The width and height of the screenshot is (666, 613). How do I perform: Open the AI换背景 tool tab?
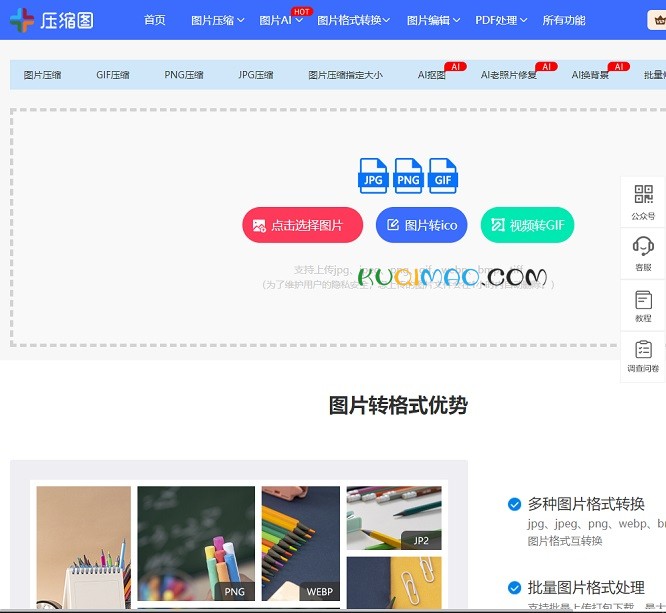[x=590, y=75]
